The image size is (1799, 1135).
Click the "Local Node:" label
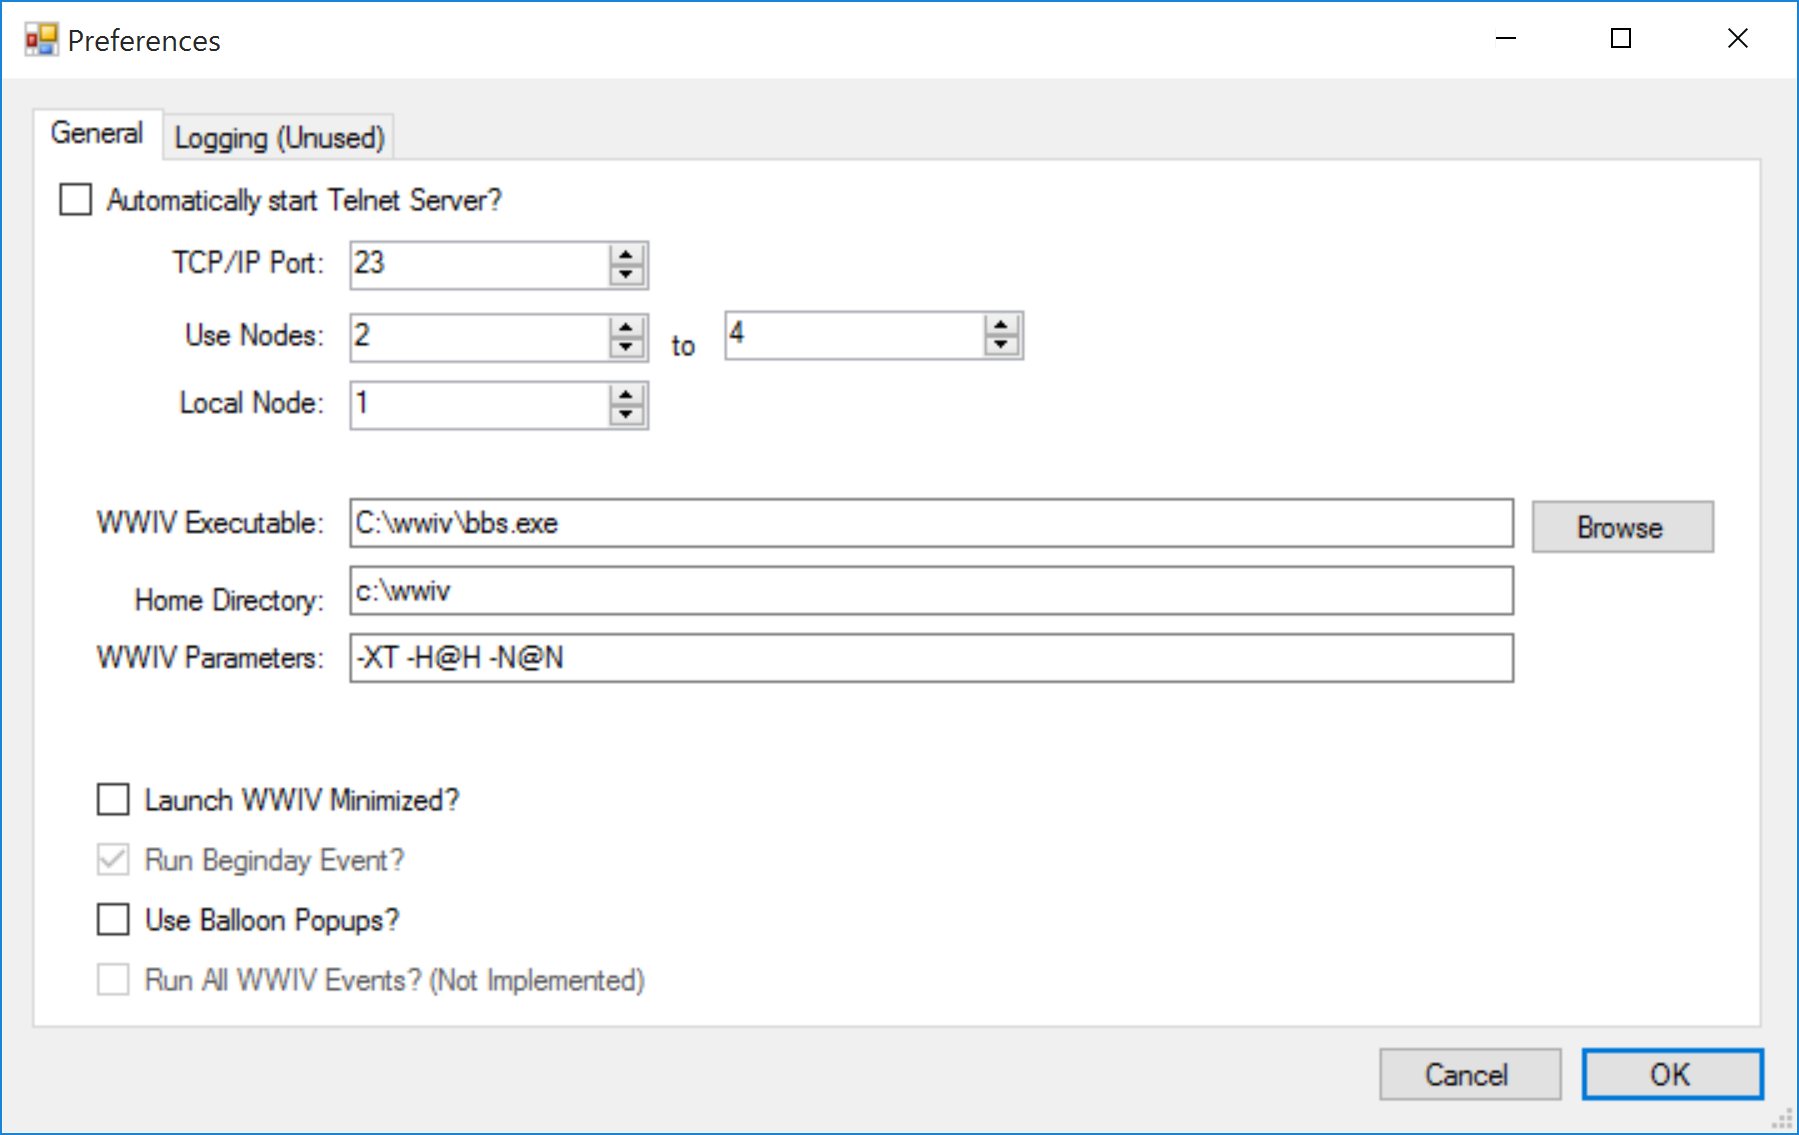(252, 403)
